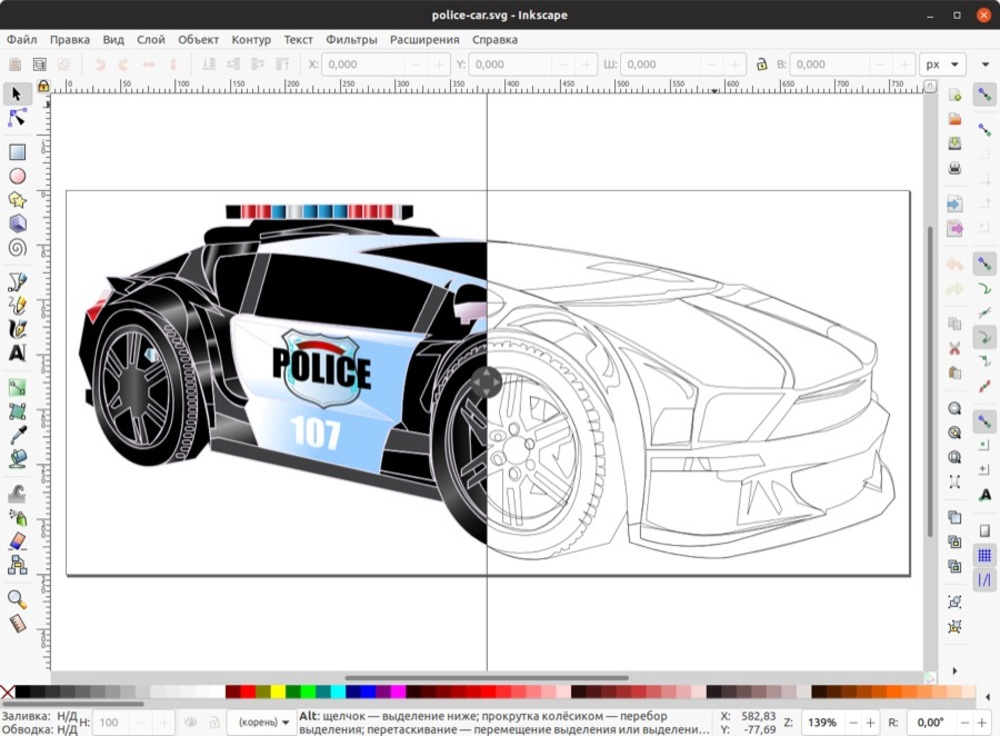Image resolution: width=1000 pixels, height=736 pixels.
Task: Click the X coordinate input field
Action: 363,64
